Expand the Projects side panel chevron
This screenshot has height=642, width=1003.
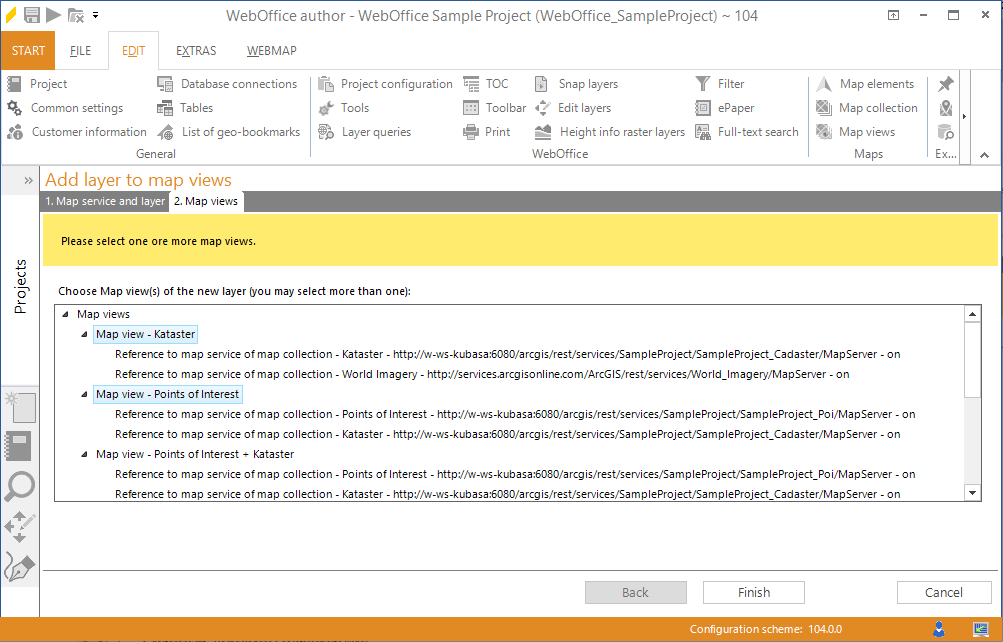pos(29,180)
